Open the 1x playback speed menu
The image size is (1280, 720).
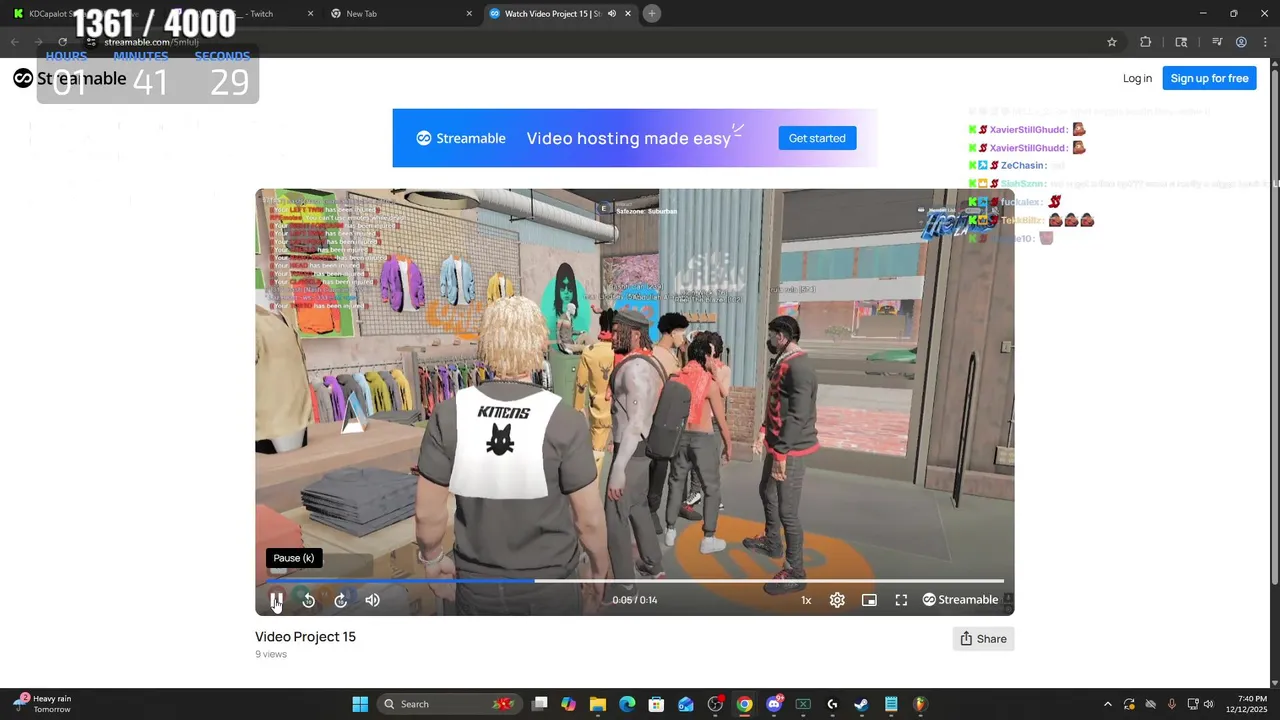(x=806, y=600)
